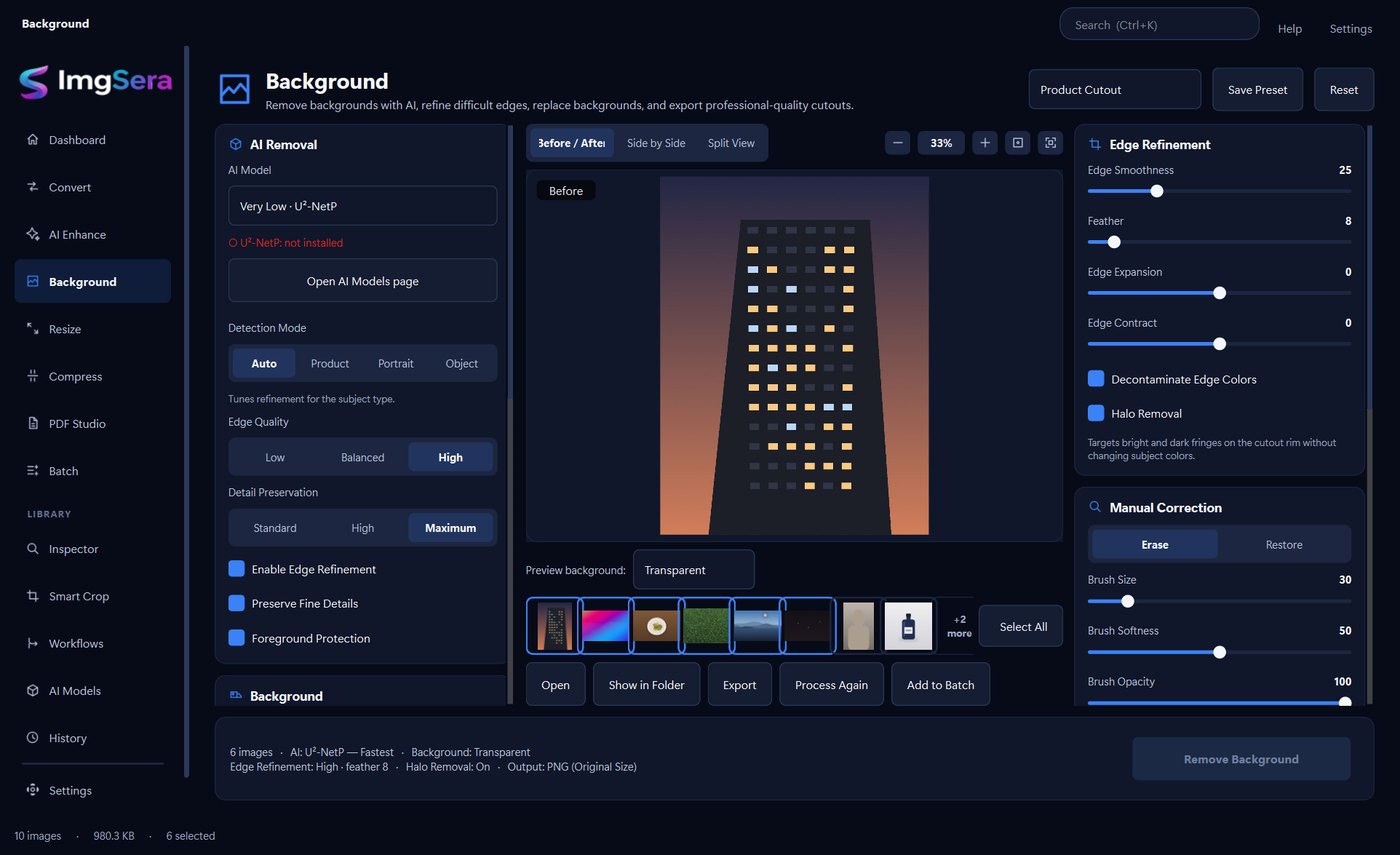Viewport: 1400px width, 855px height.
Task: Launch Smart Crop from the sidebar icon
Action: [x=33, y=596]
